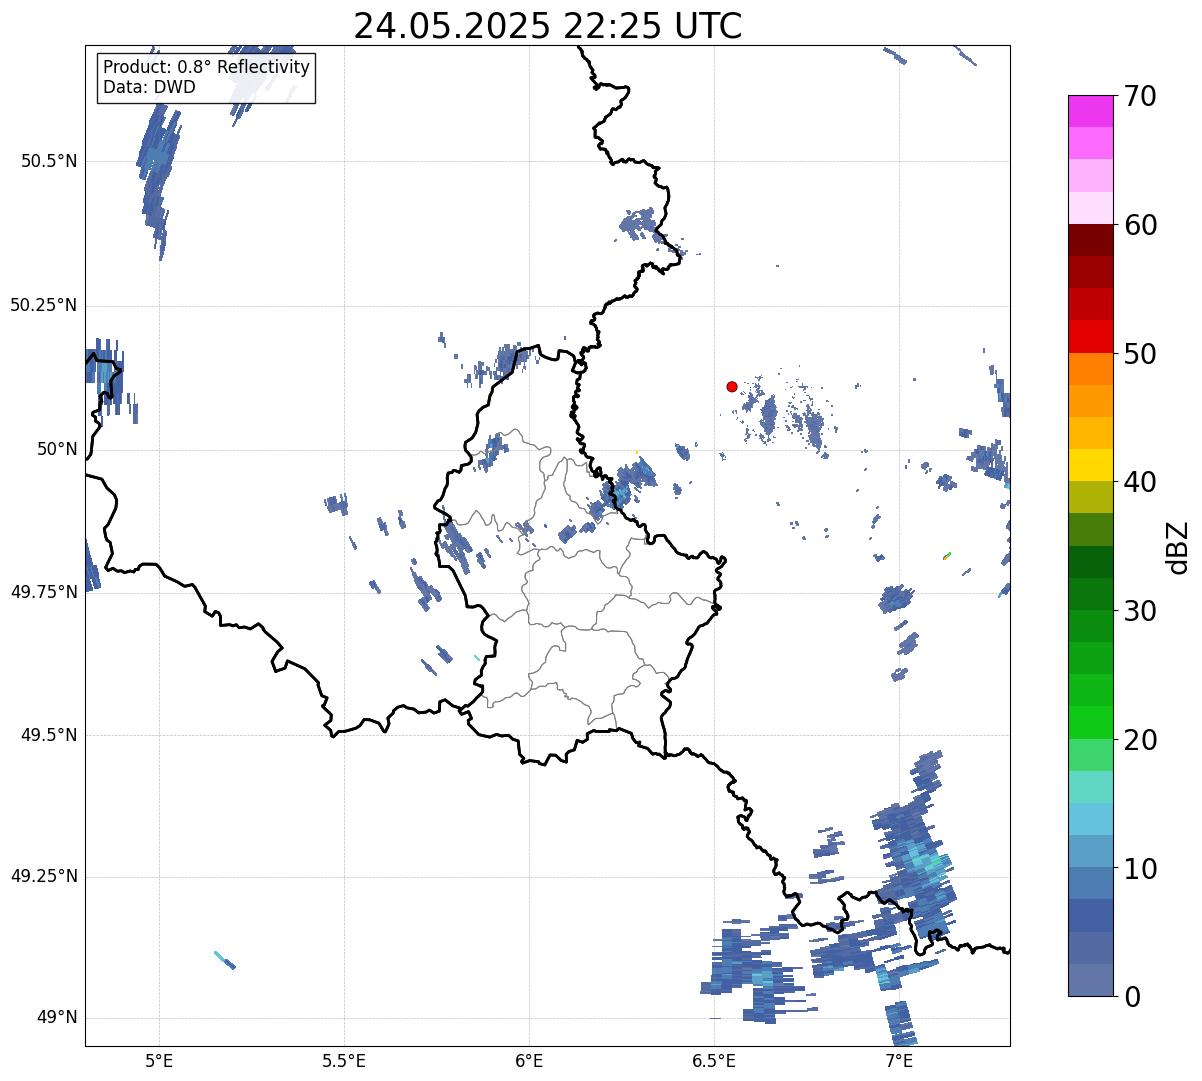Screen dimensions: 1202x1081
Task: Click the 50.25°N latitude label
Action: click(x=43, y=305)
